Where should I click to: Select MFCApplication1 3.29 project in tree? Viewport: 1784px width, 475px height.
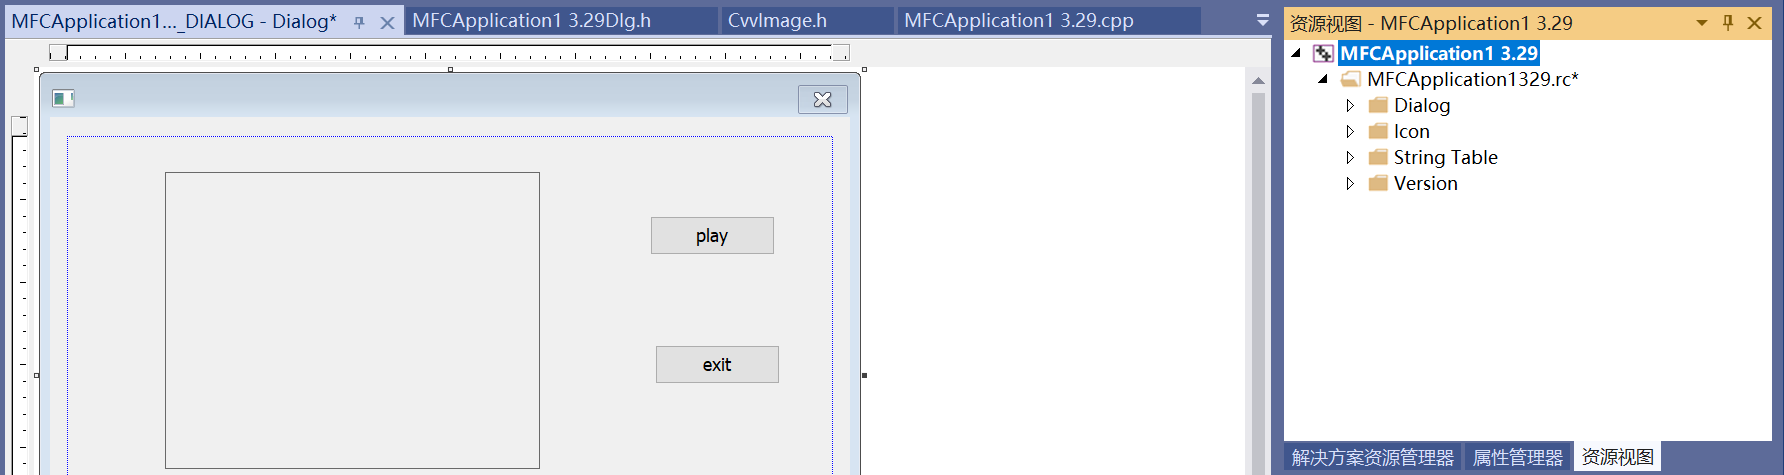(1439, 53)
